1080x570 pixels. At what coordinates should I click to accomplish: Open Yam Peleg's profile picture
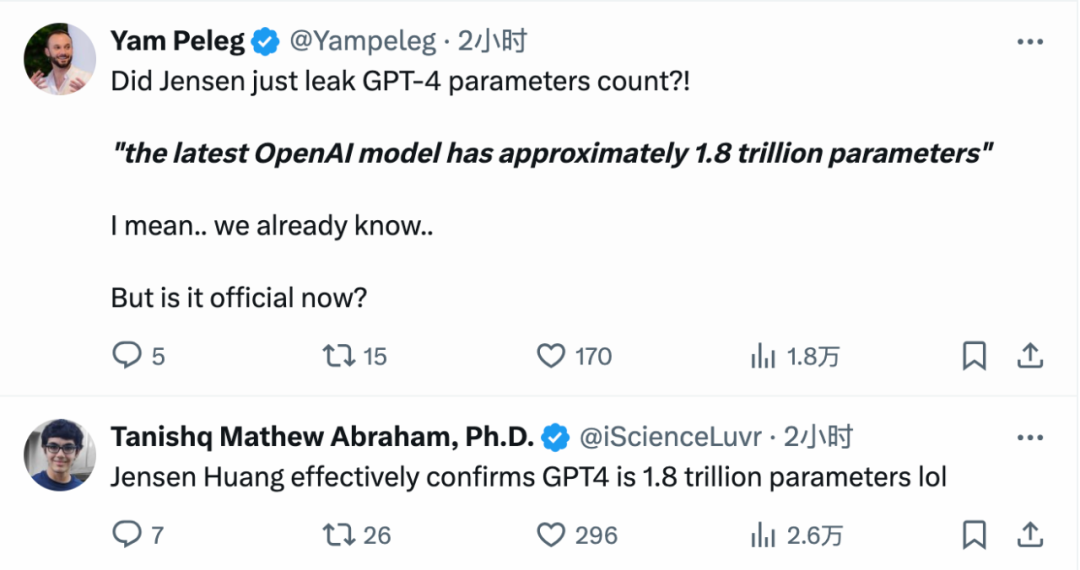click(59, 58)
